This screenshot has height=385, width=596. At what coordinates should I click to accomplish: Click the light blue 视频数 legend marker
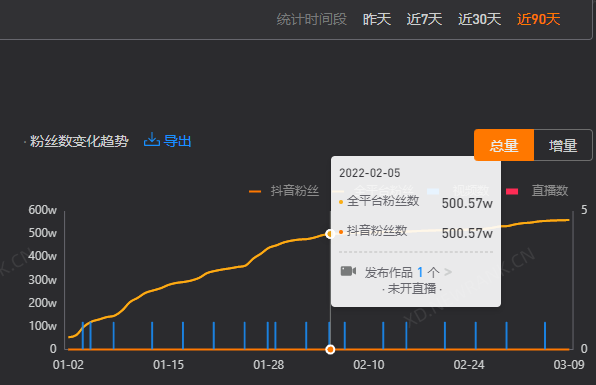(433, 191)
